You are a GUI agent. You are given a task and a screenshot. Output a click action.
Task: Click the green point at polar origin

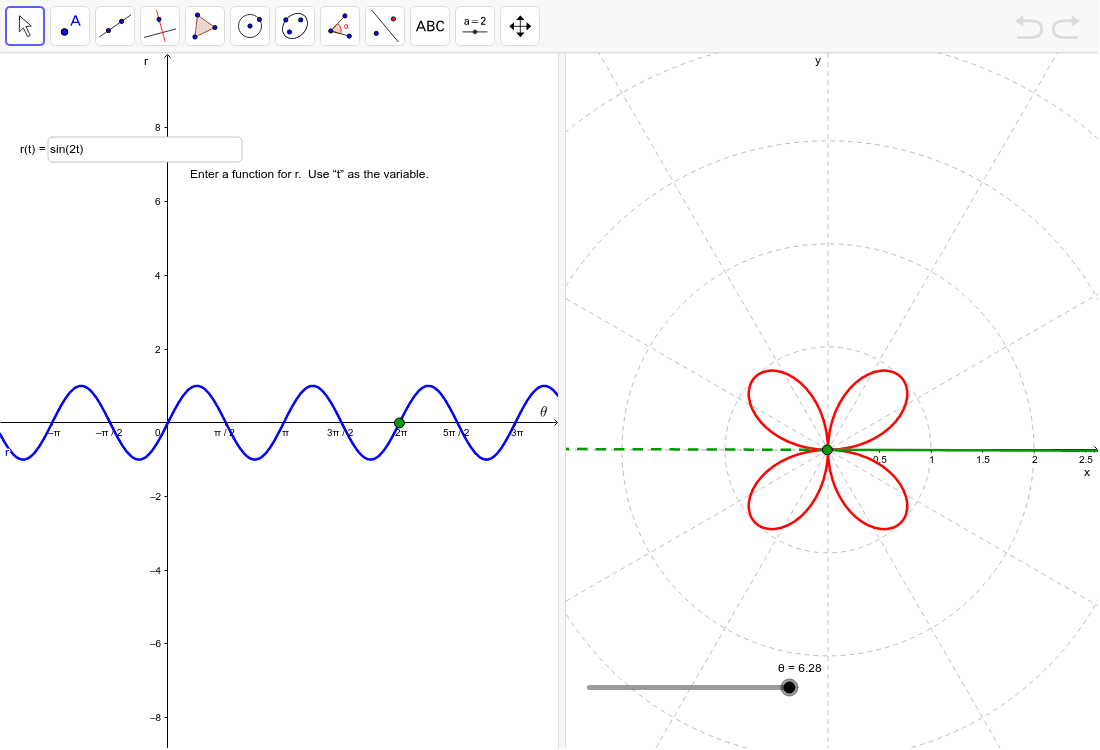click(827, 450)
